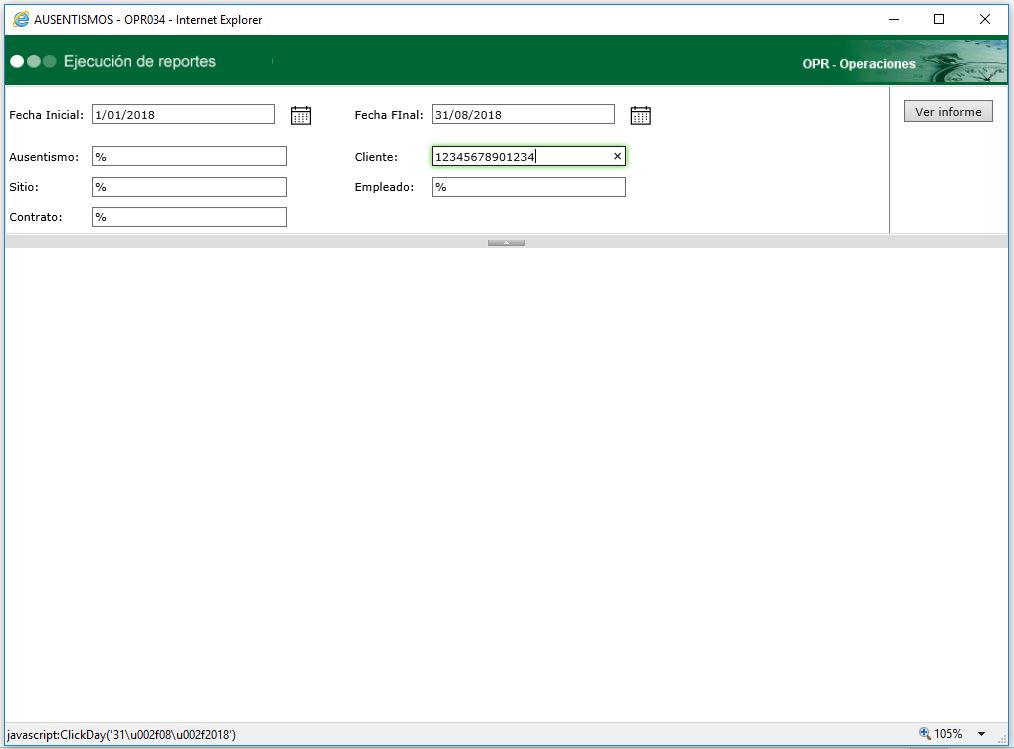Open the zoom level dropdown arrow
1014x749 pixels.
[x=982, y=734]
